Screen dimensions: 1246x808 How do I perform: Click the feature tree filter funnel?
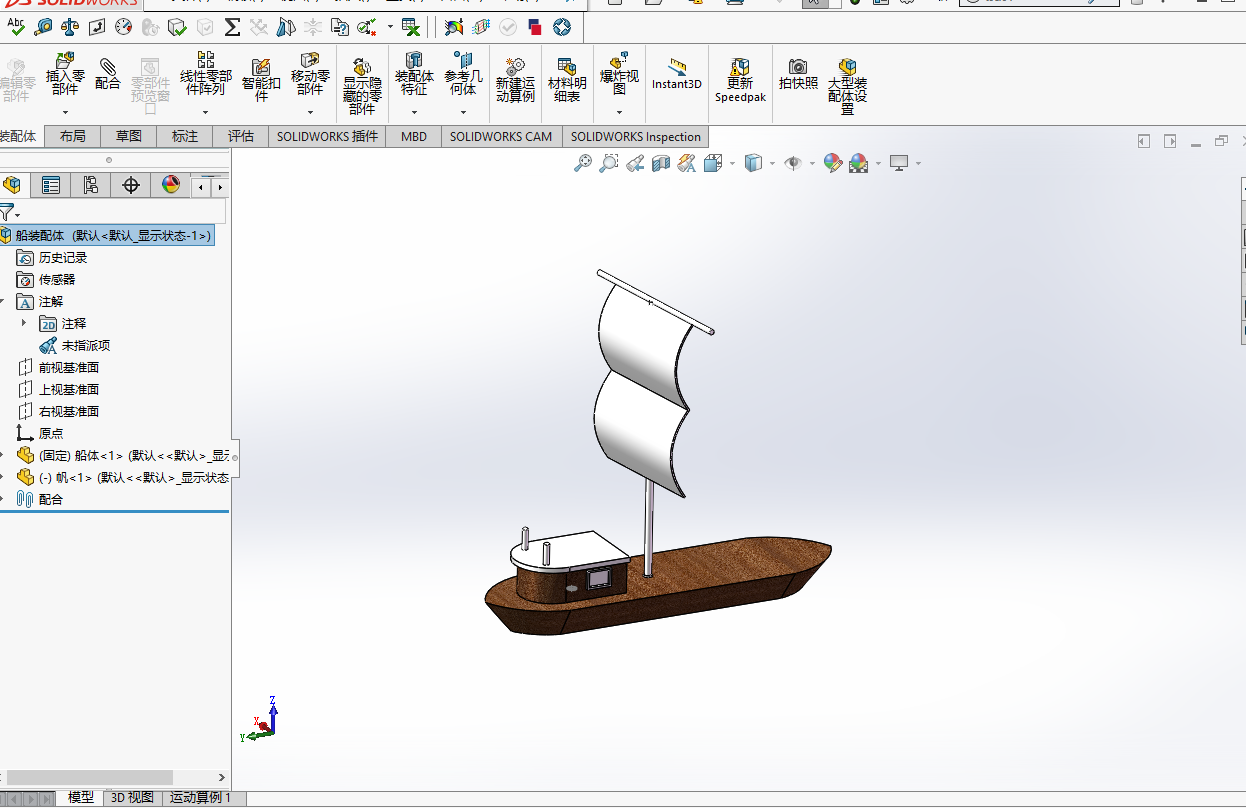(x=7, y=212)
